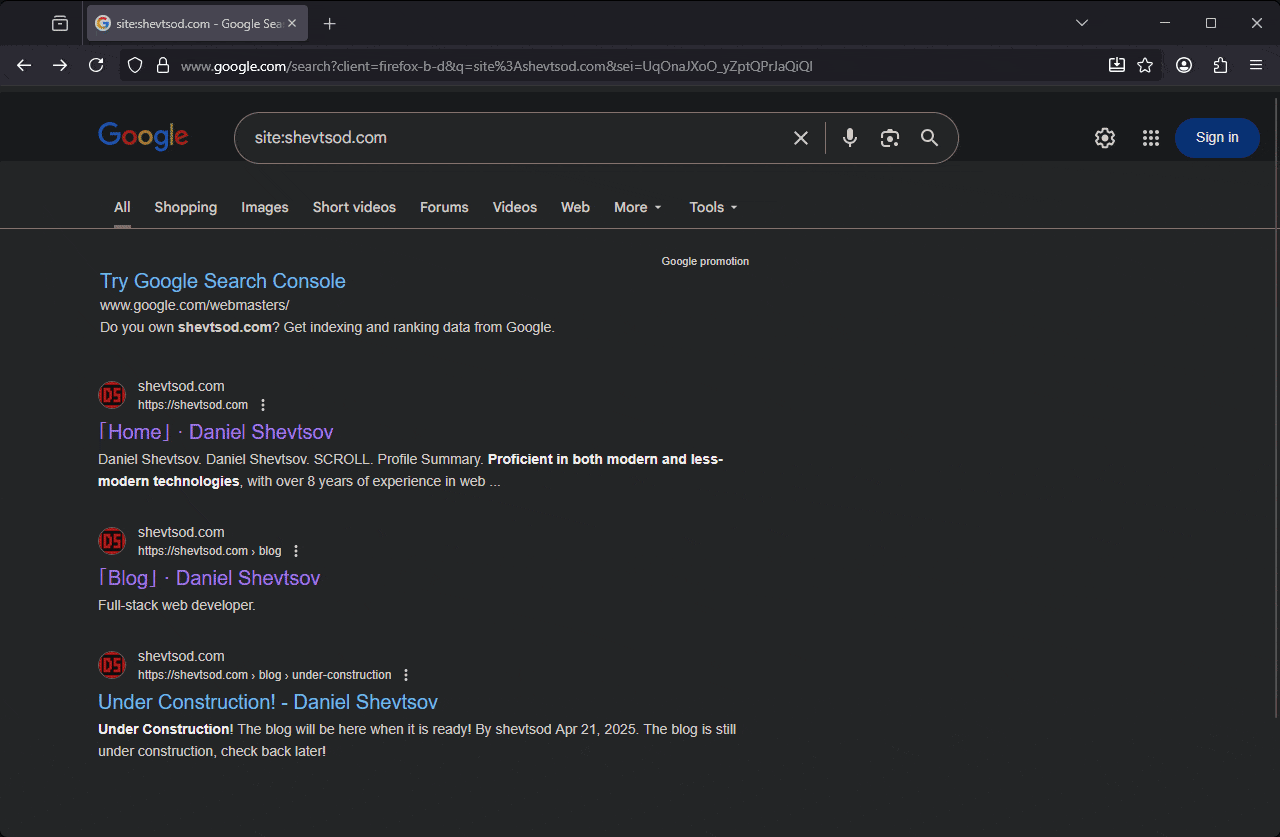The width and height of the screenshot is (1280, 837).
Task: Click the www.google.com/webmasters/ URL text
Action: point(195,305)
